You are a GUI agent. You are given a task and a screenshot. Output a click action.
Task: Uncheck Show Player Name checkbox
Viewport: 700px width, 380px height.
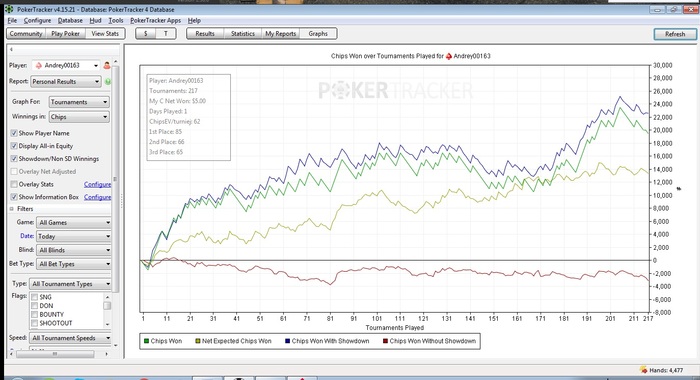[14, 133]
